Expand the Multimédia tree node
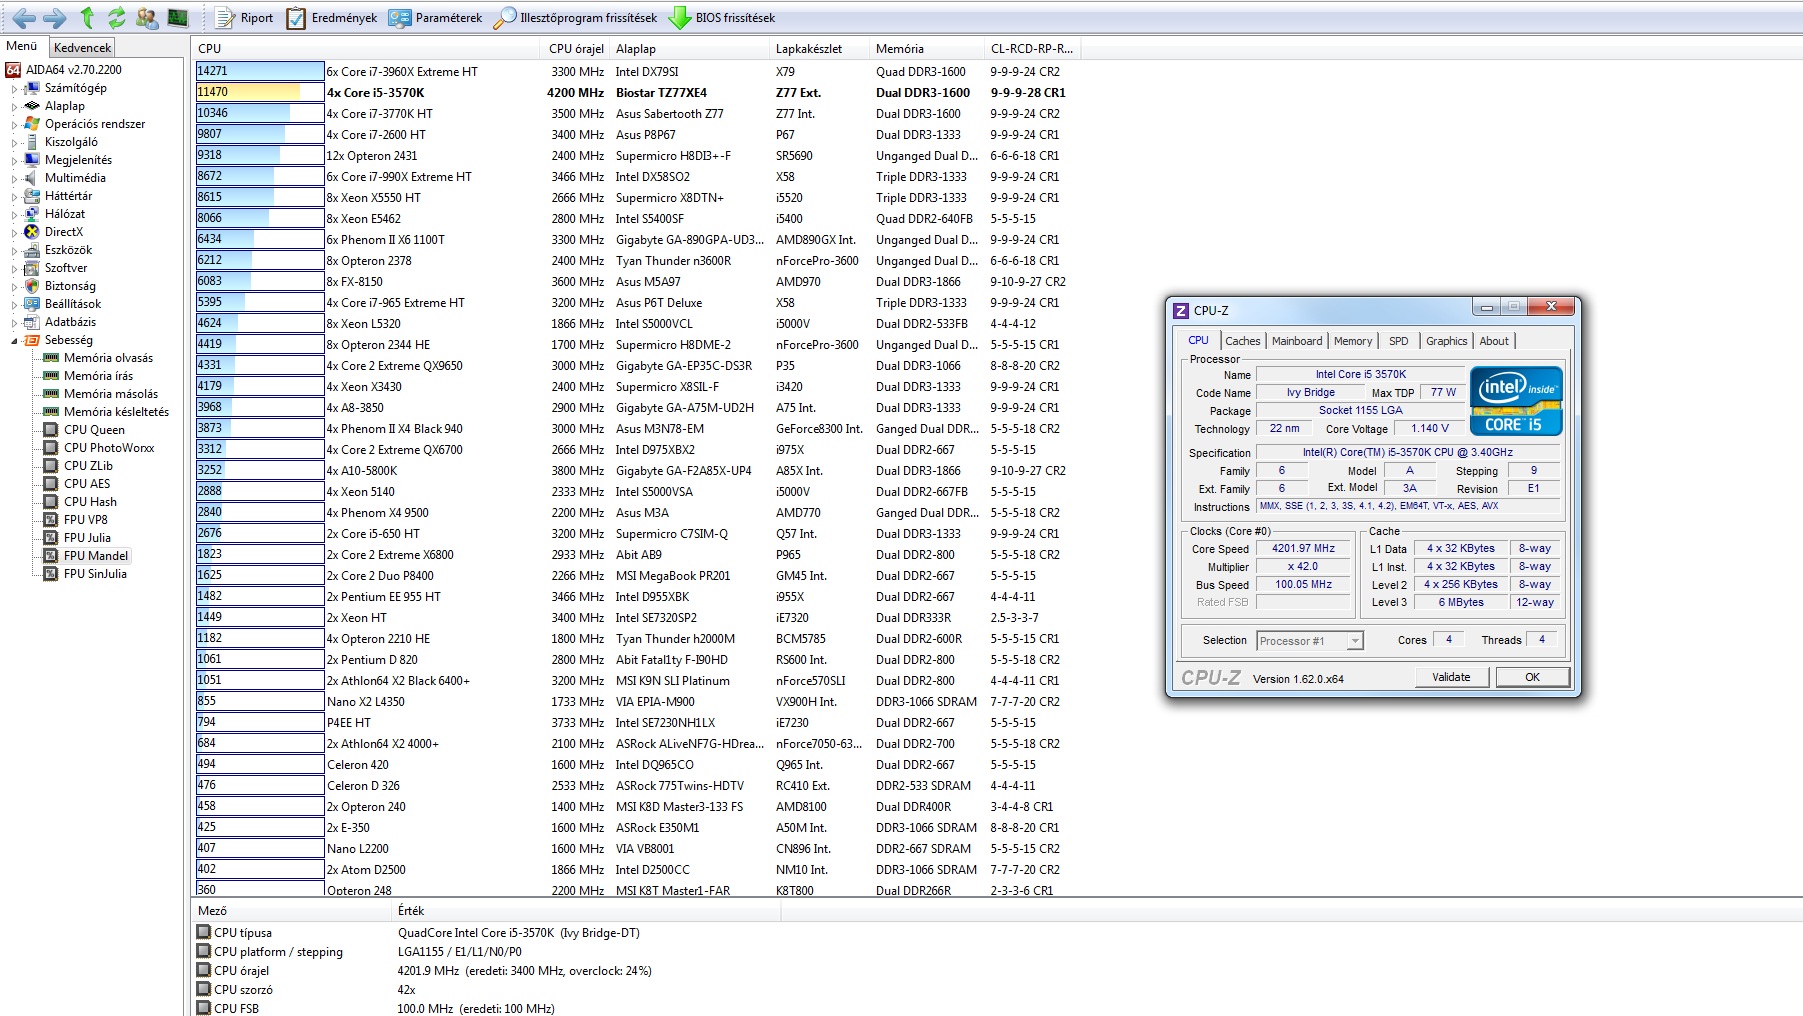The image size is (1803, 1016). 14,179
